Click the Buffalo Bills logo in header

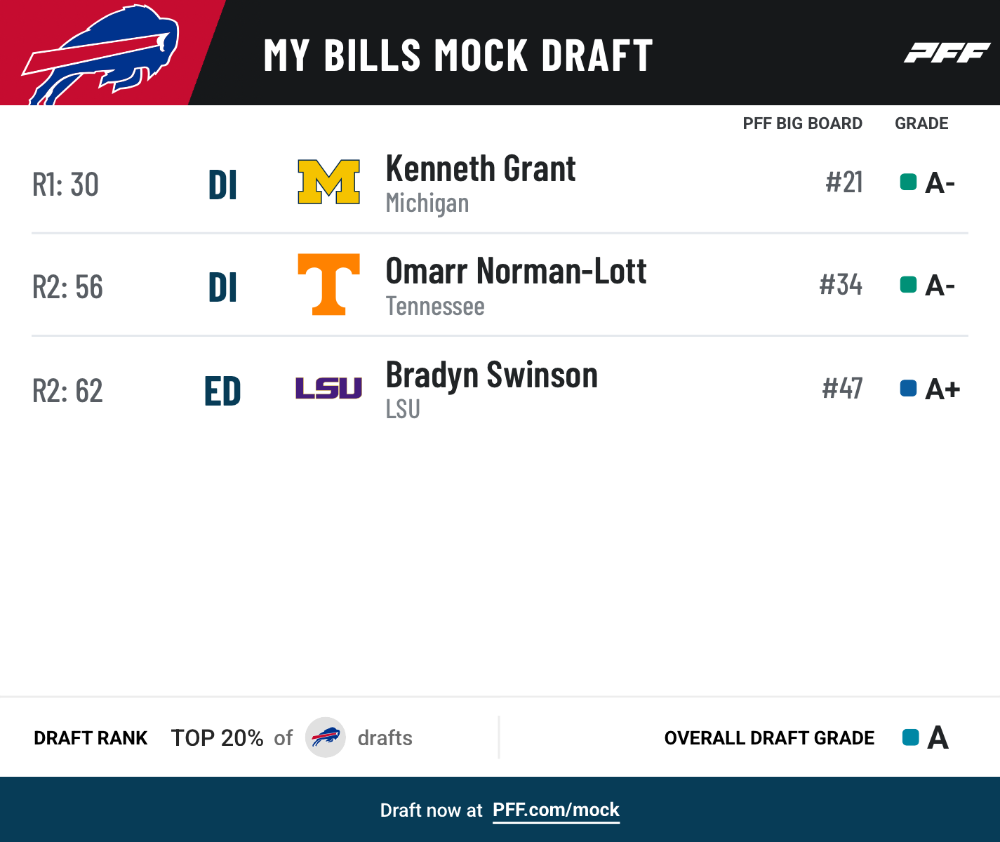(x=100, y=54)
